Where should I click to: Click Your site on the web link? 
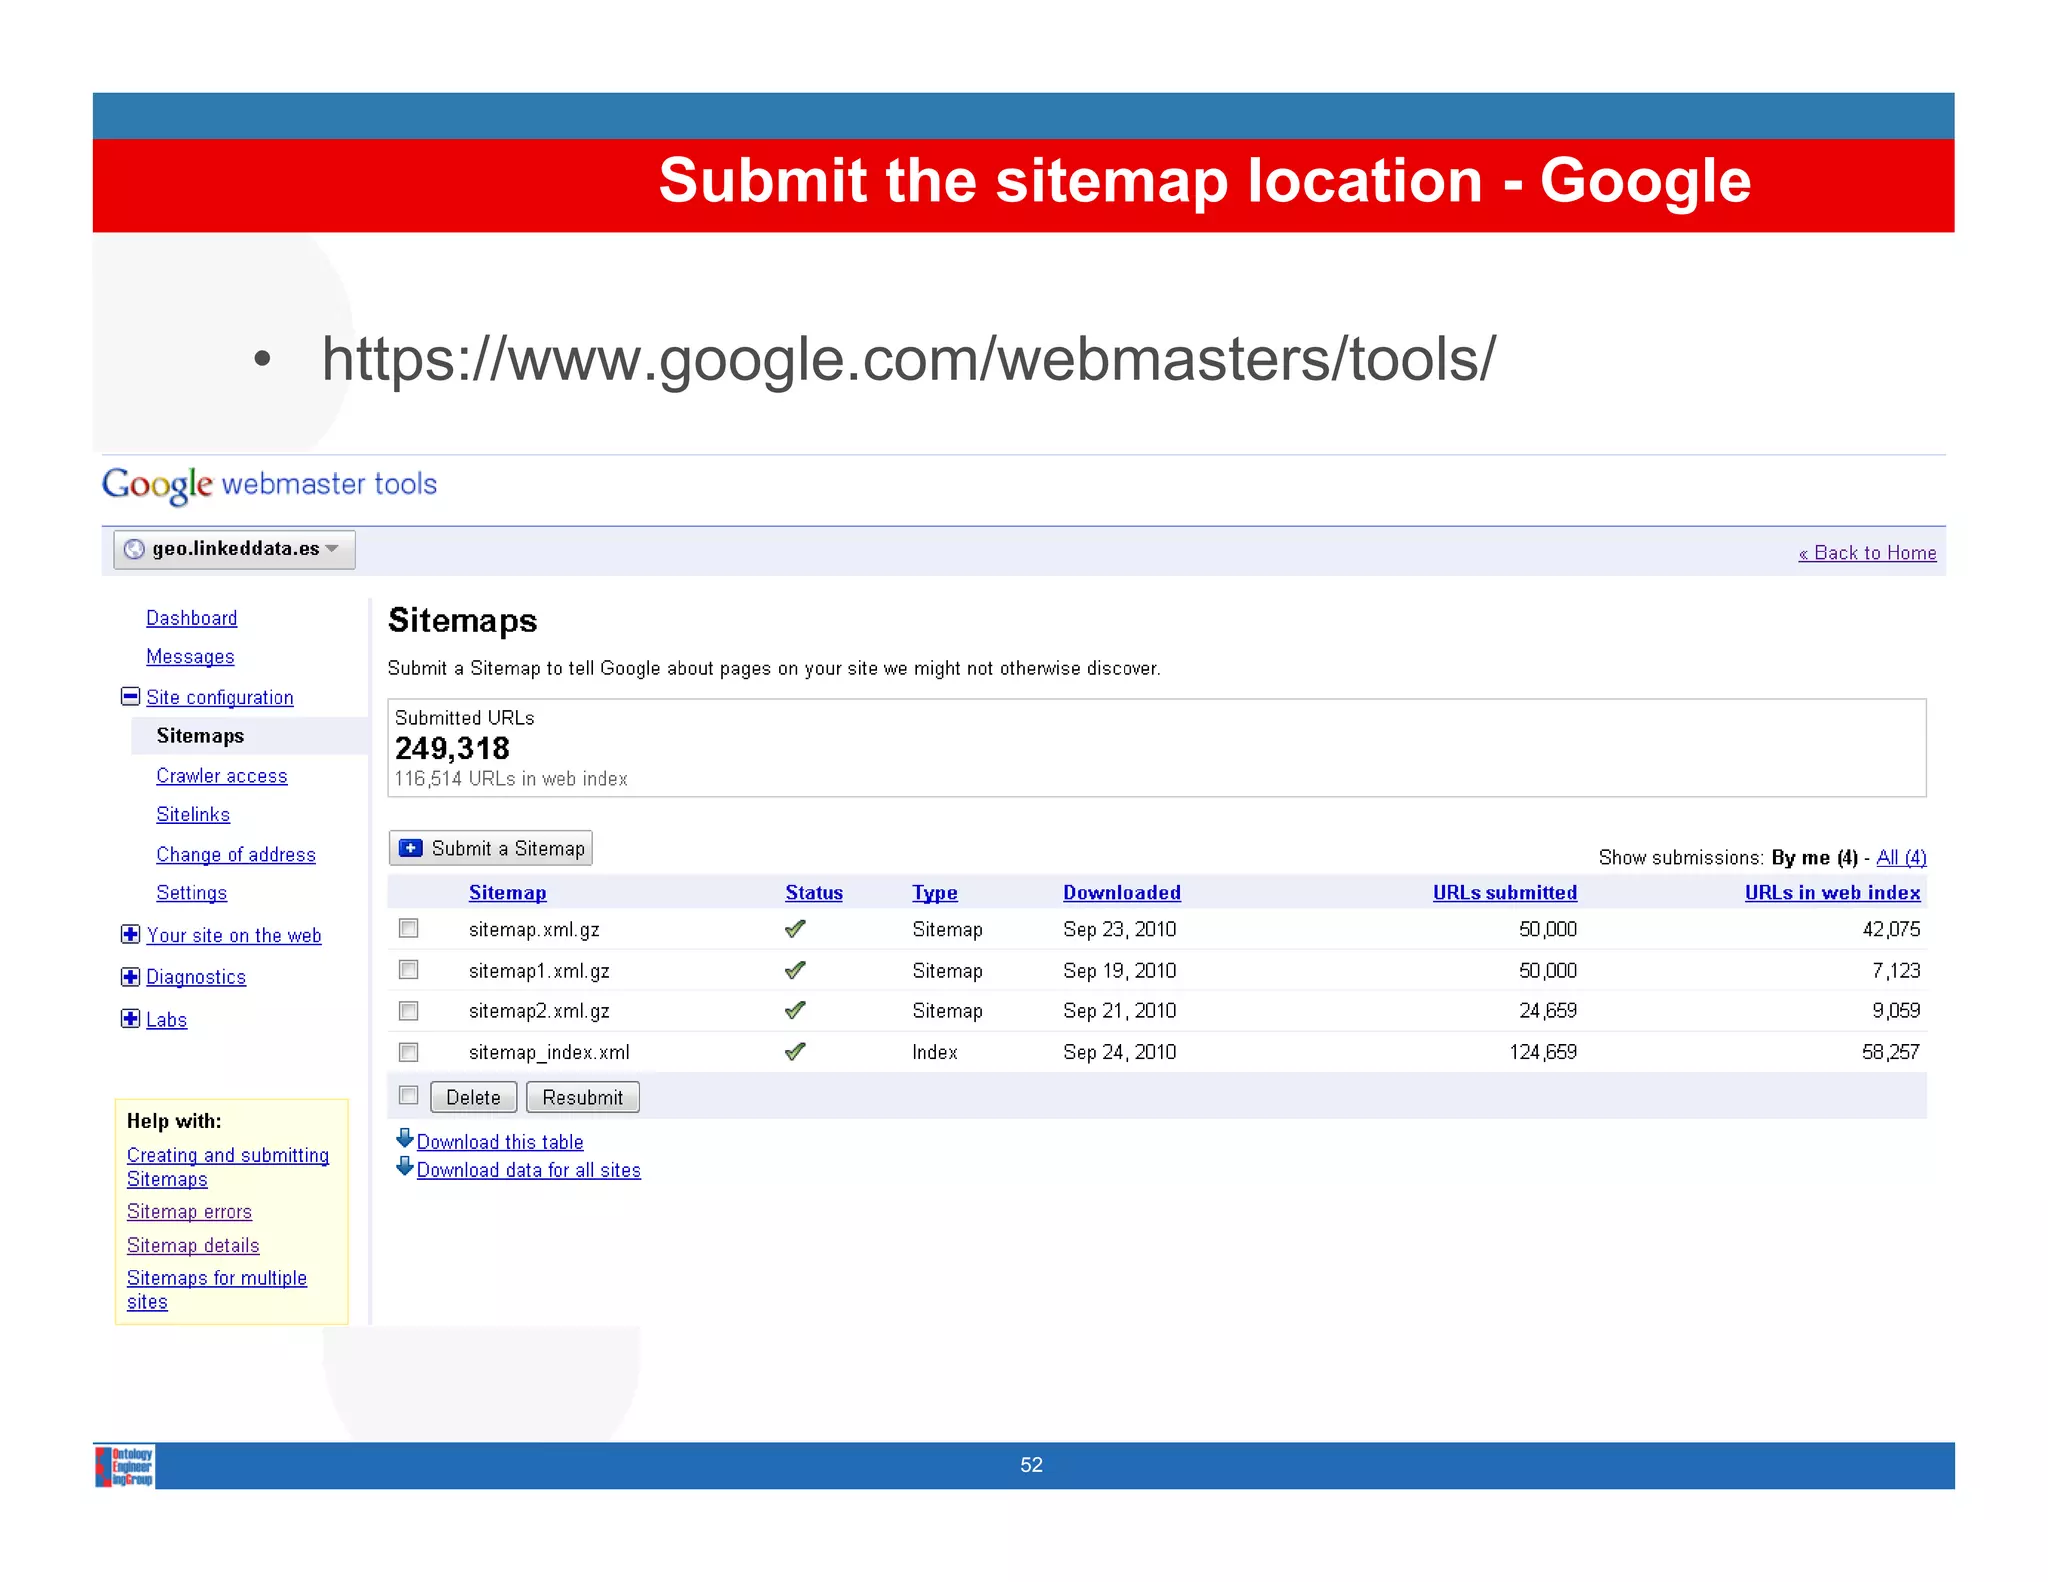coord(234,936)
